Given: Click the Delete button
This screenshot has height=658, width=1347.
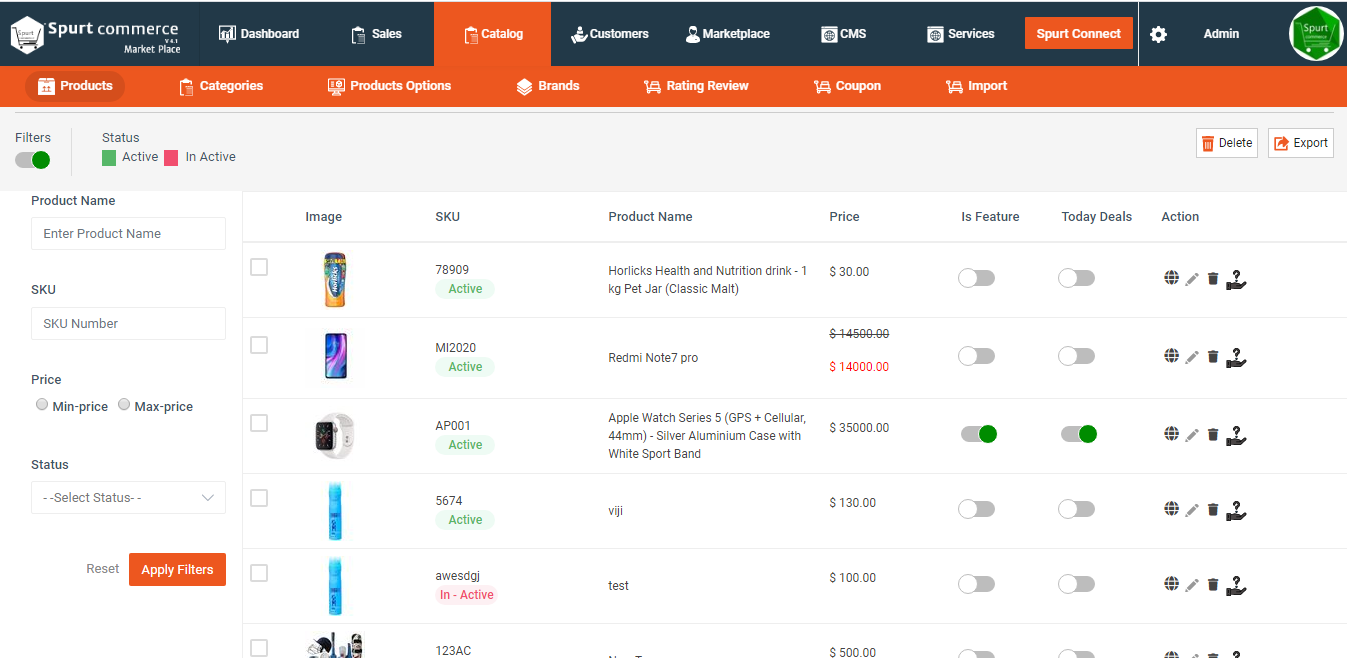Looking at the screenshot, I should click(1226, 143).
